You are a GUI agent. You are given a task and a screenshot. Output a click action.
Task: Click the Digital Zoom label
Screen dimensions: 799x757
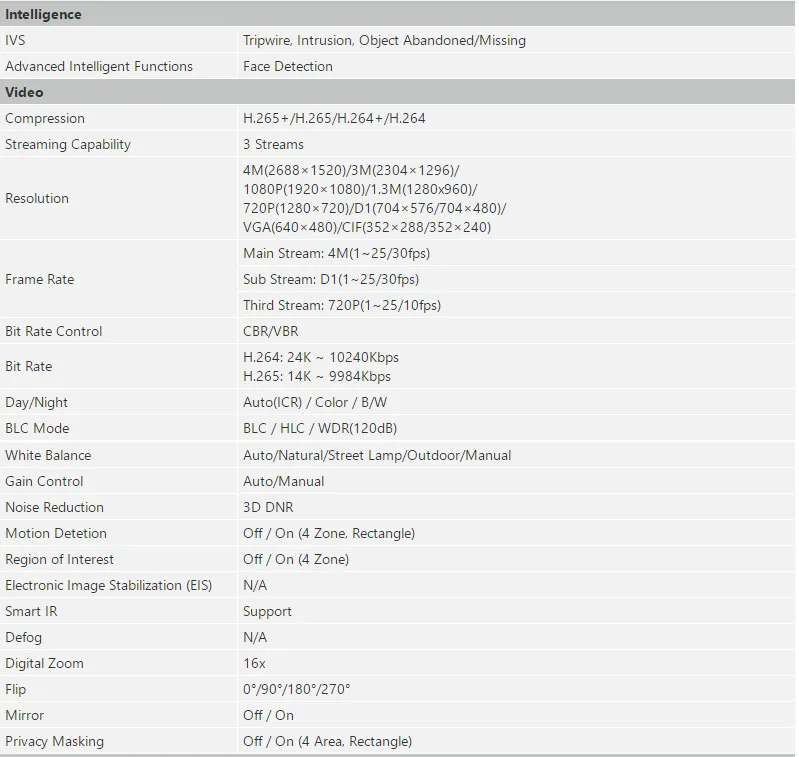point(44,663)
